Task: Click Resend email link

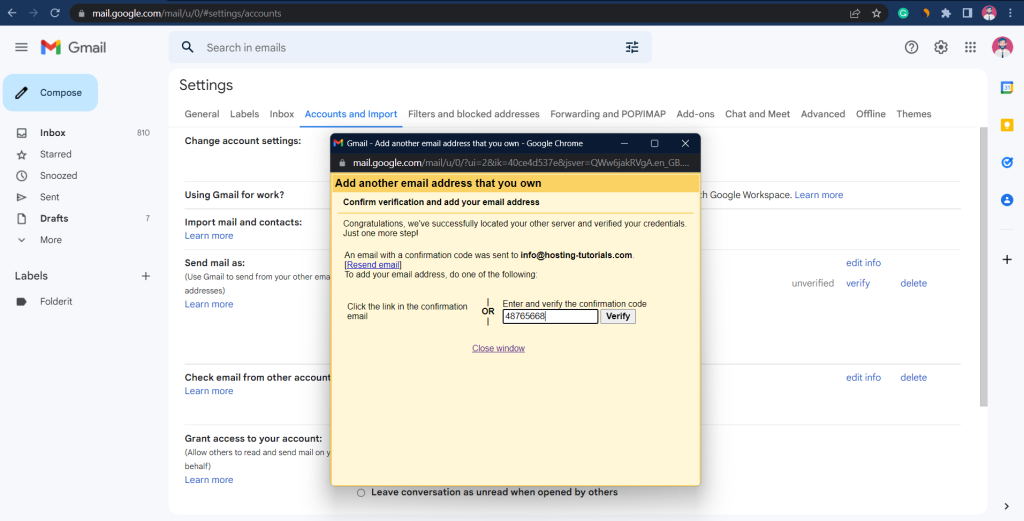Action: pyautogui.click(x=372, y=265)
